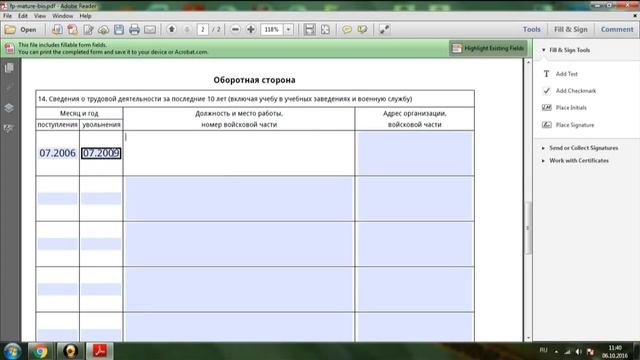The image size is (640, 360).
Task: Open the File menu
Action: [7, 16]
